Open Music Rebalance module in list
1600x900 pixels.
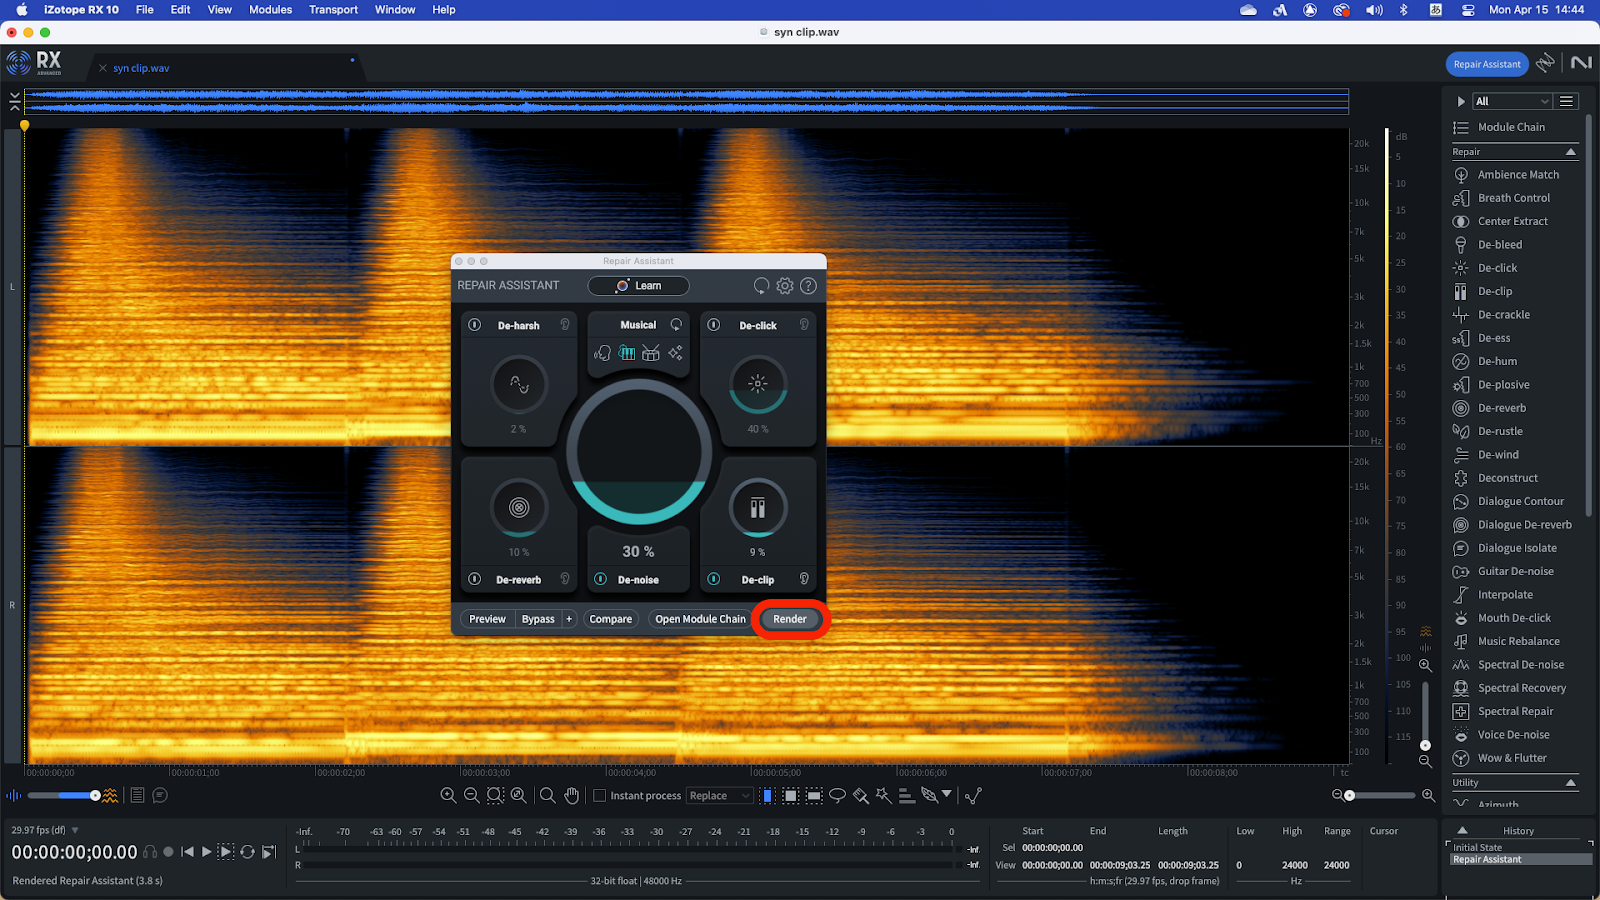(x=1518, y=641)
